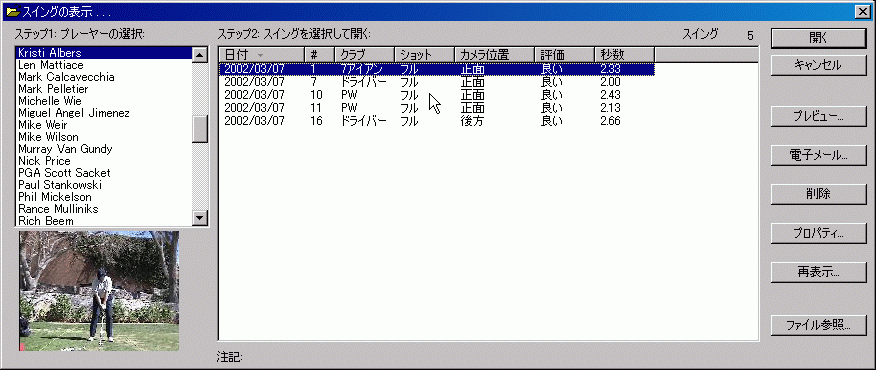Select swing #10 PW row

pos(436,95)
